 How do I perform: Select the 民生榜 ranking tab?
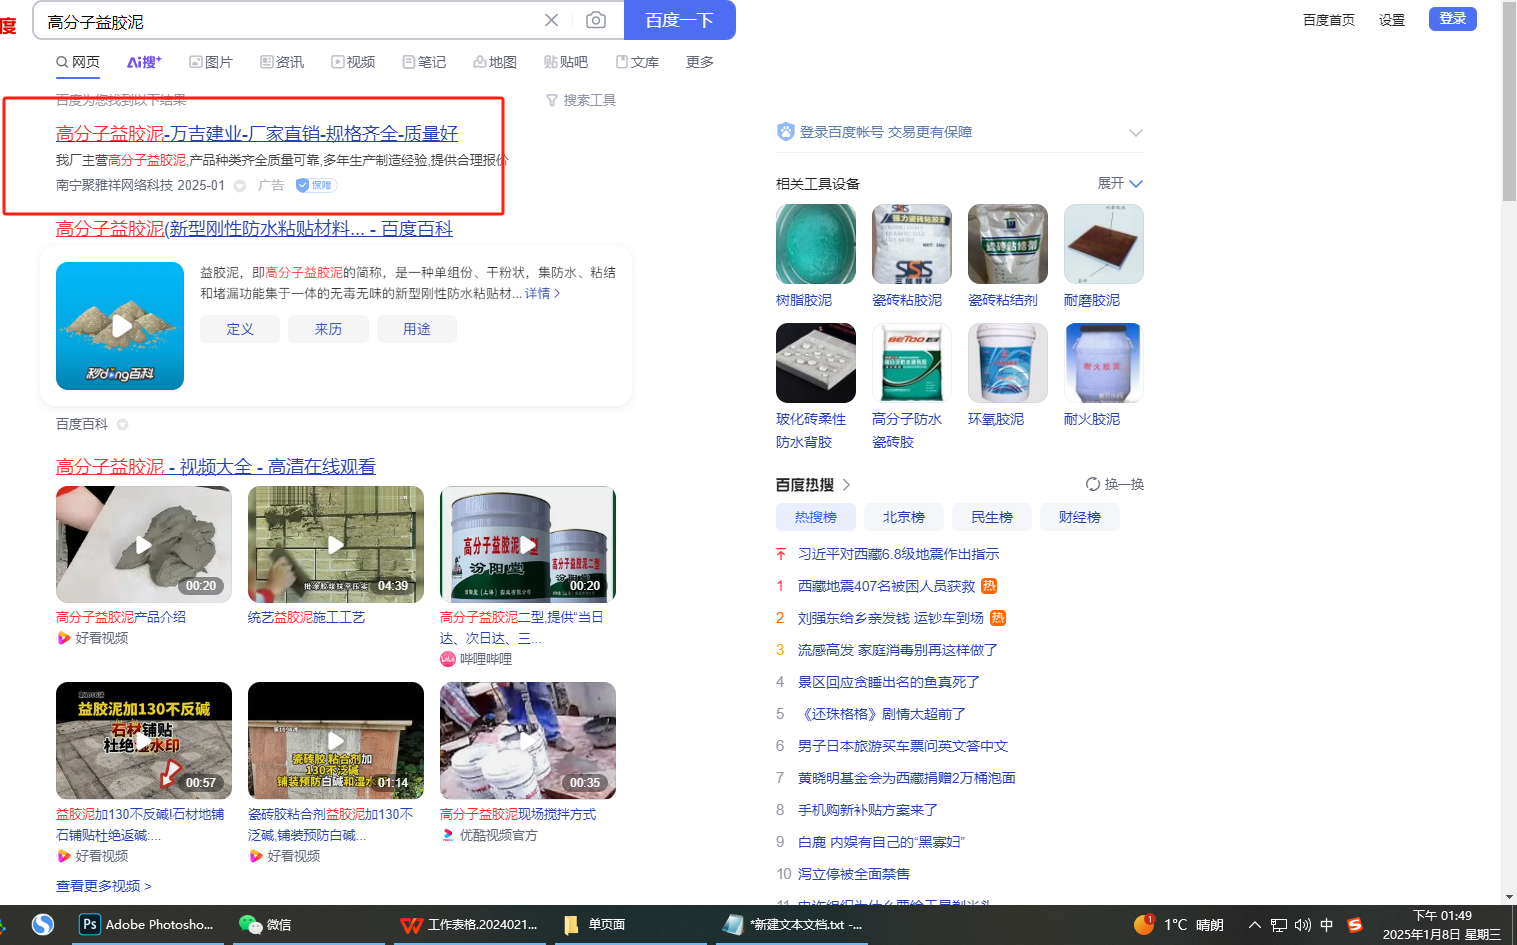tap(992, 517)
